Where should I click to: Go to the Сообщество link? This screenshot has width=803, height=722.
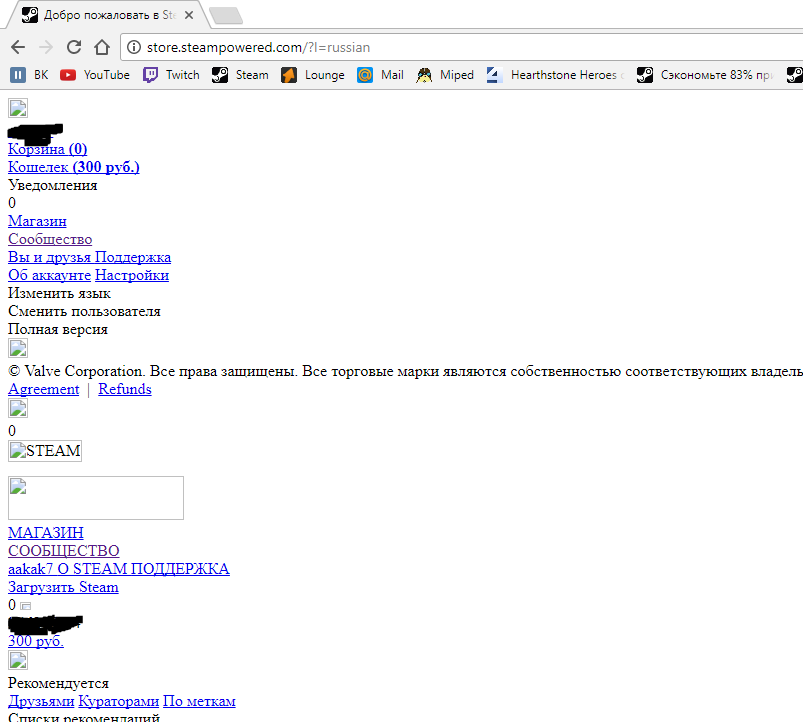[50, 239]
